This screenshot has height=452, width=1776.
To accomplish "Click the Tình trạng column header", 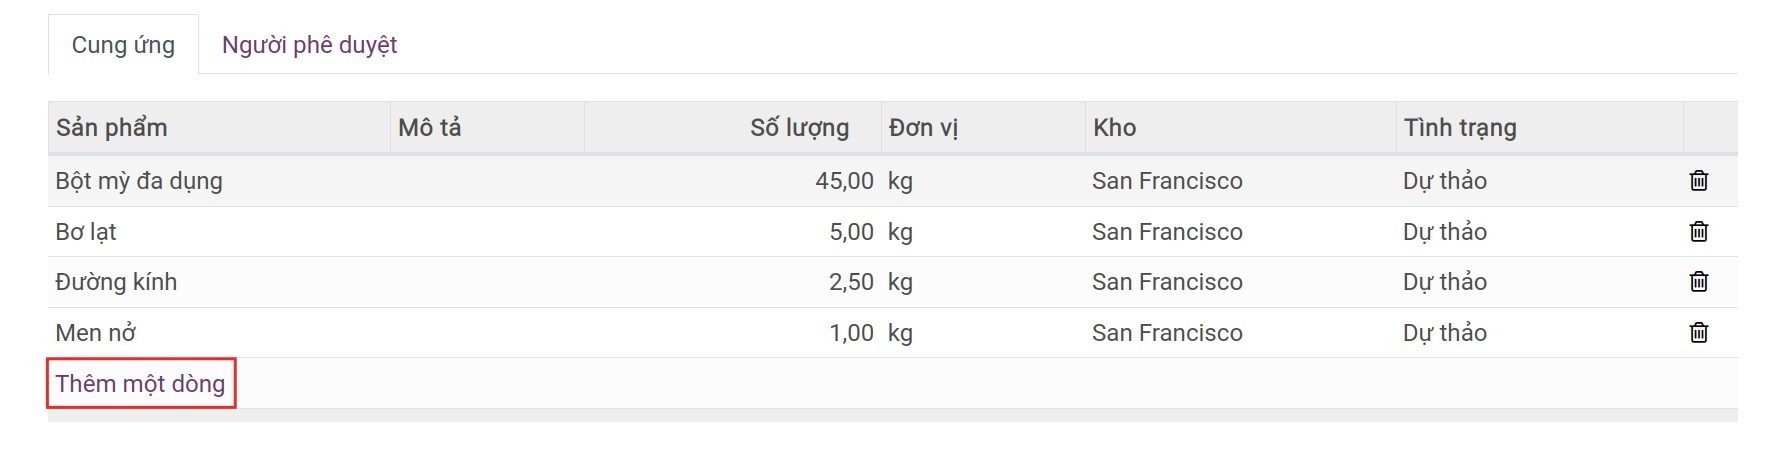I will (1460, 128).
